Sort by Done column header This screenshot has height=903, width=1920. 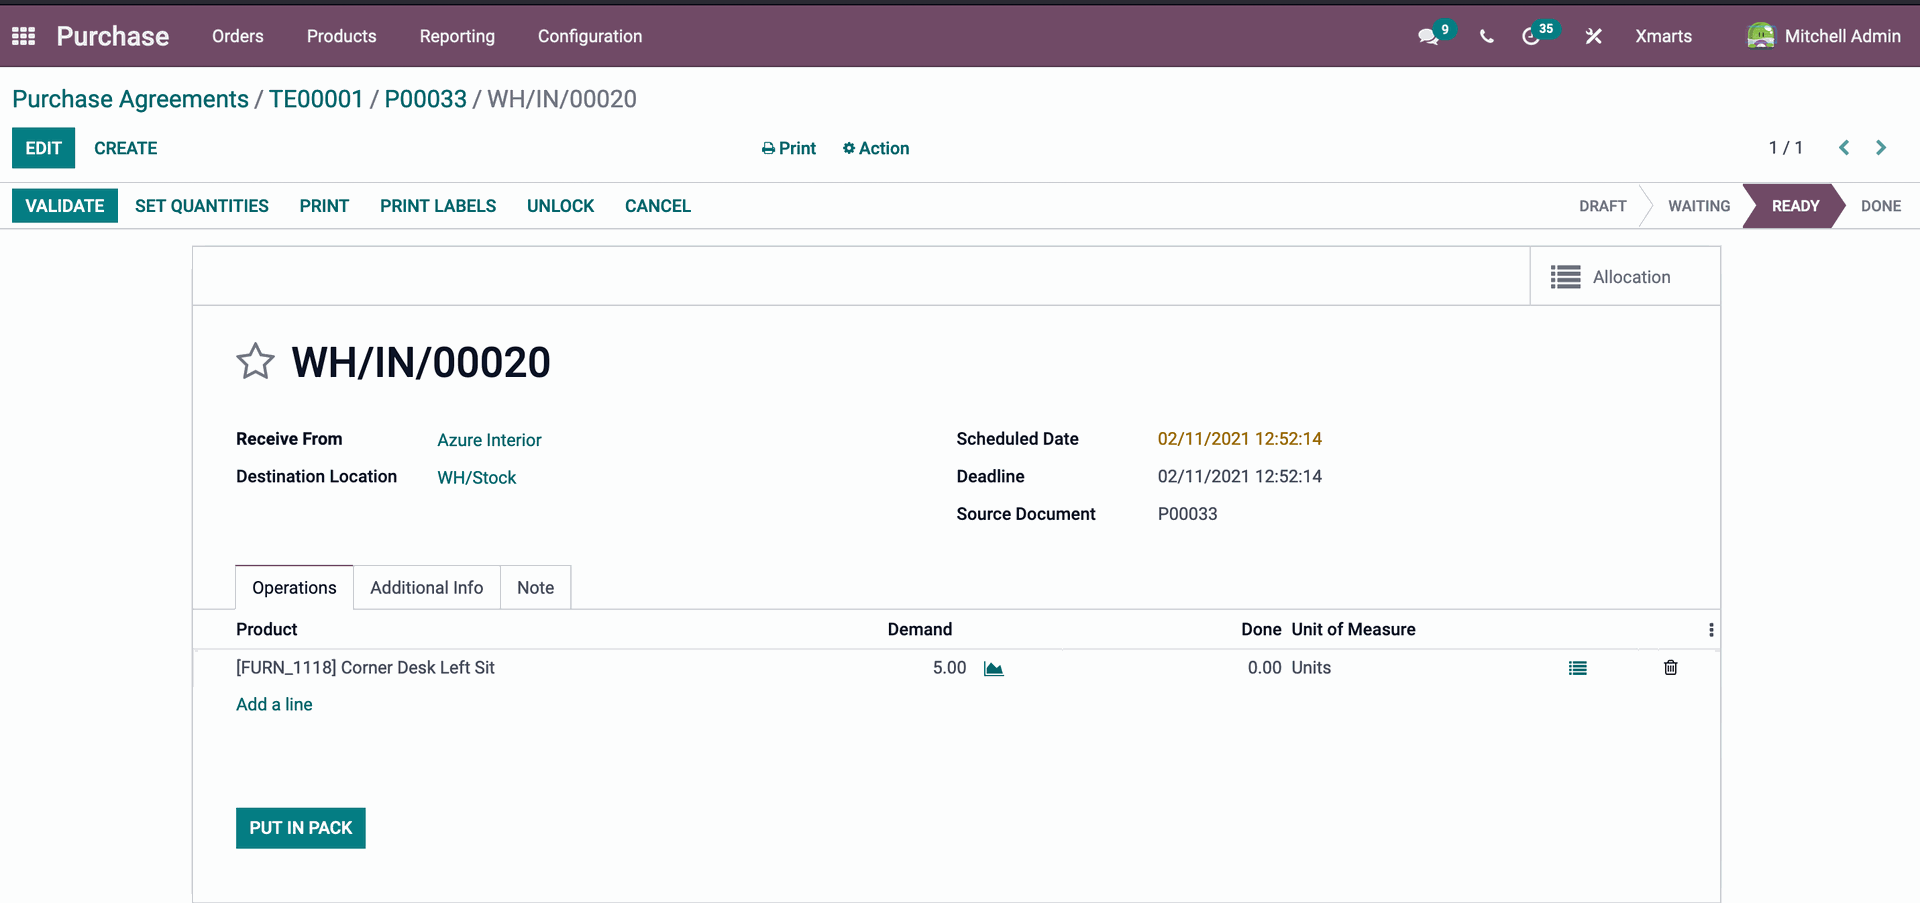tap(1261, 629)
